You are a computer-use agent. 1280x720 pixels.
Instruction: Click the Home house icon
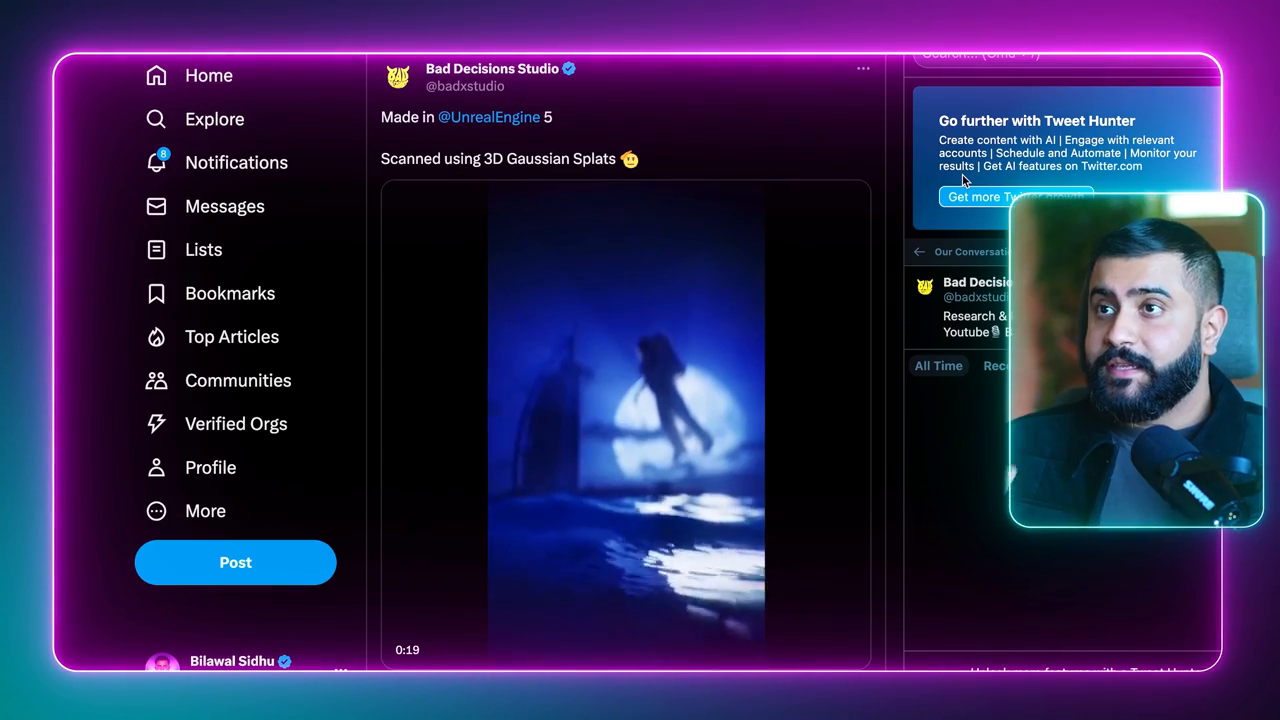tap(156, 76)
